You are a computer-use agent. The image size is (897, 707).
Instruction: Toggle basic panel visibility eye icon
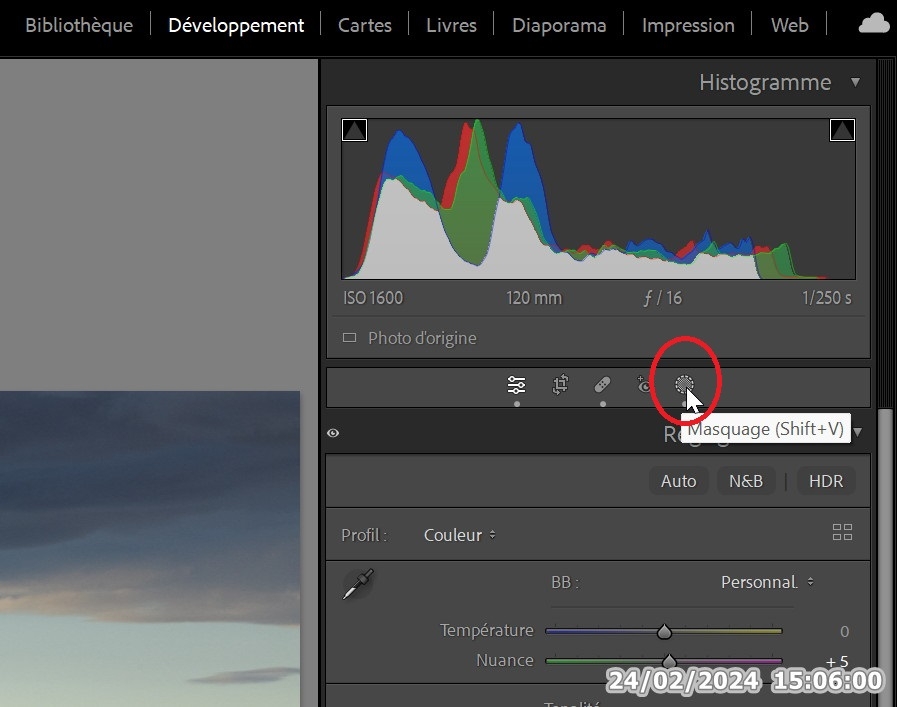coord(333,433)
